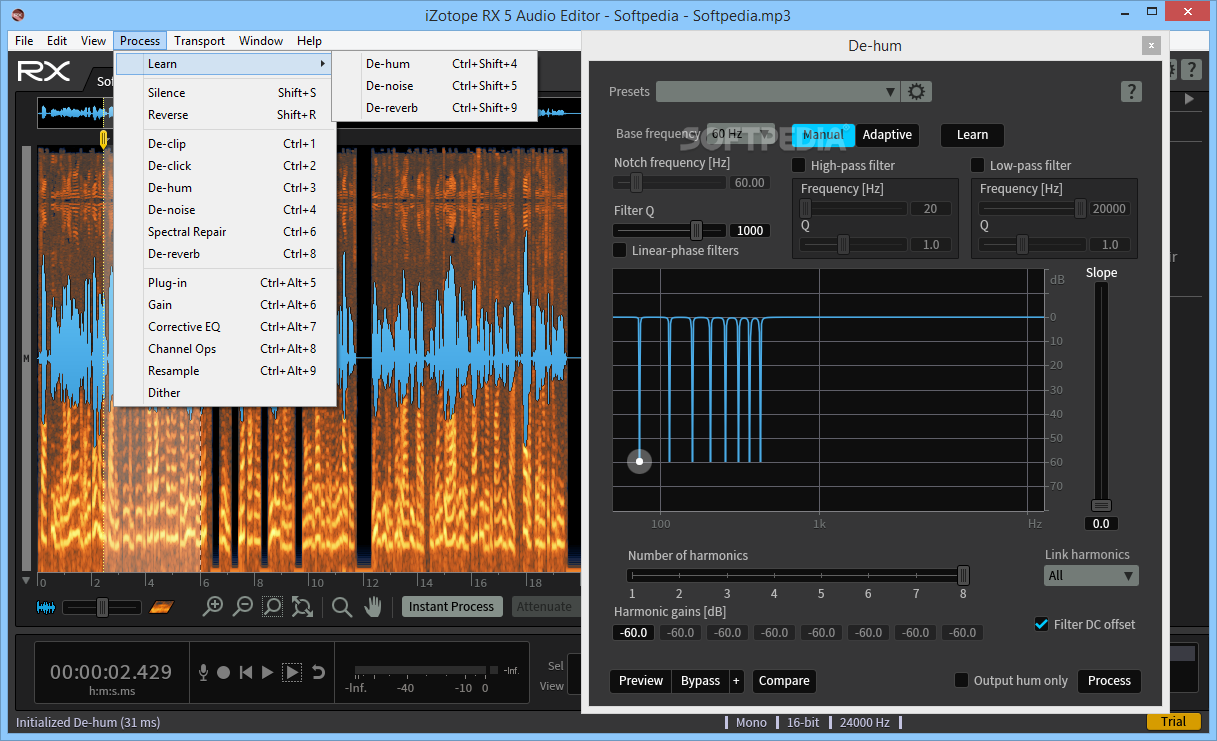Screen dimensions: 1217x741
Task: Click the help icon behind De-hum dialog
Action: tap(1191, 69)
